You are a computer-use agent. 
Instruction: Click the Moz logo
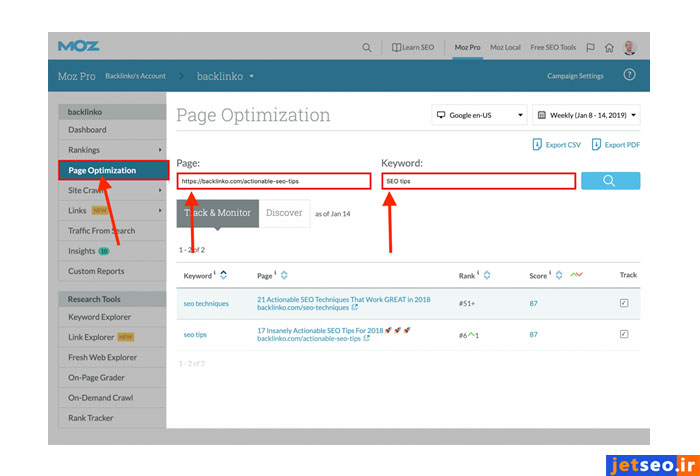pyautogui.click(x=78, y=46)
